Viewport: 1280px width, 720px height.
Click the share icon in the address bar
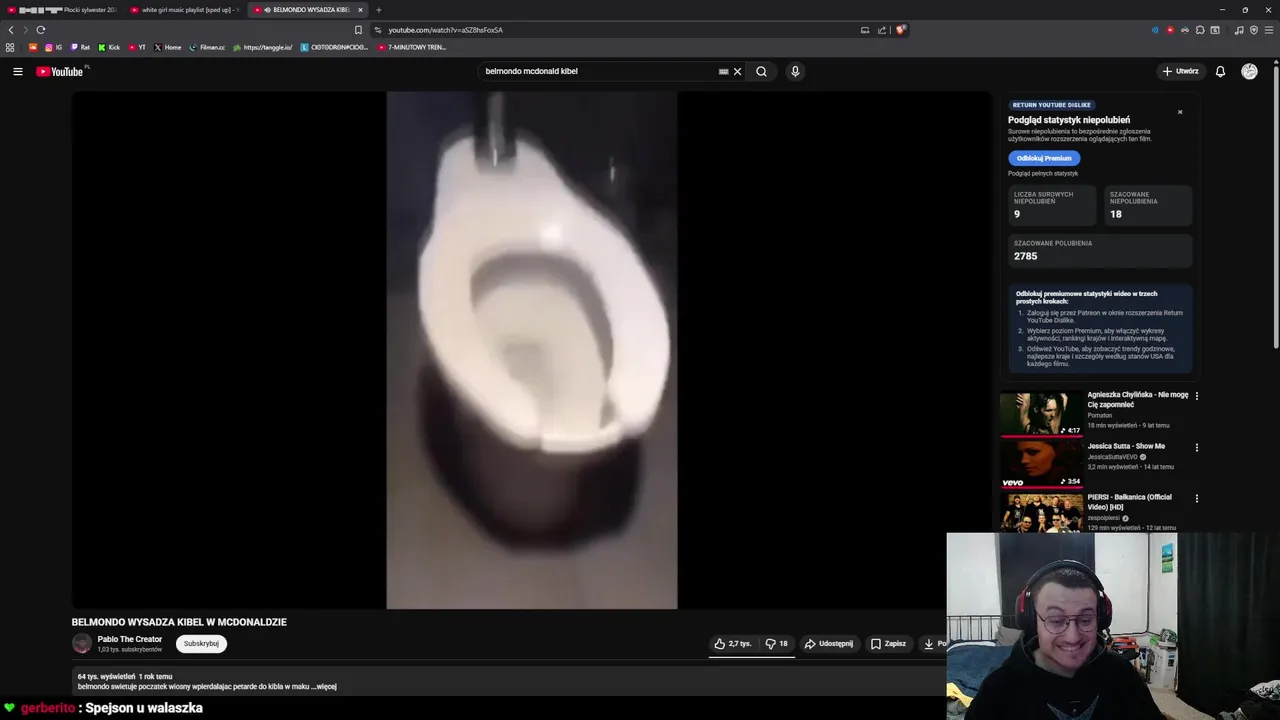882,30
